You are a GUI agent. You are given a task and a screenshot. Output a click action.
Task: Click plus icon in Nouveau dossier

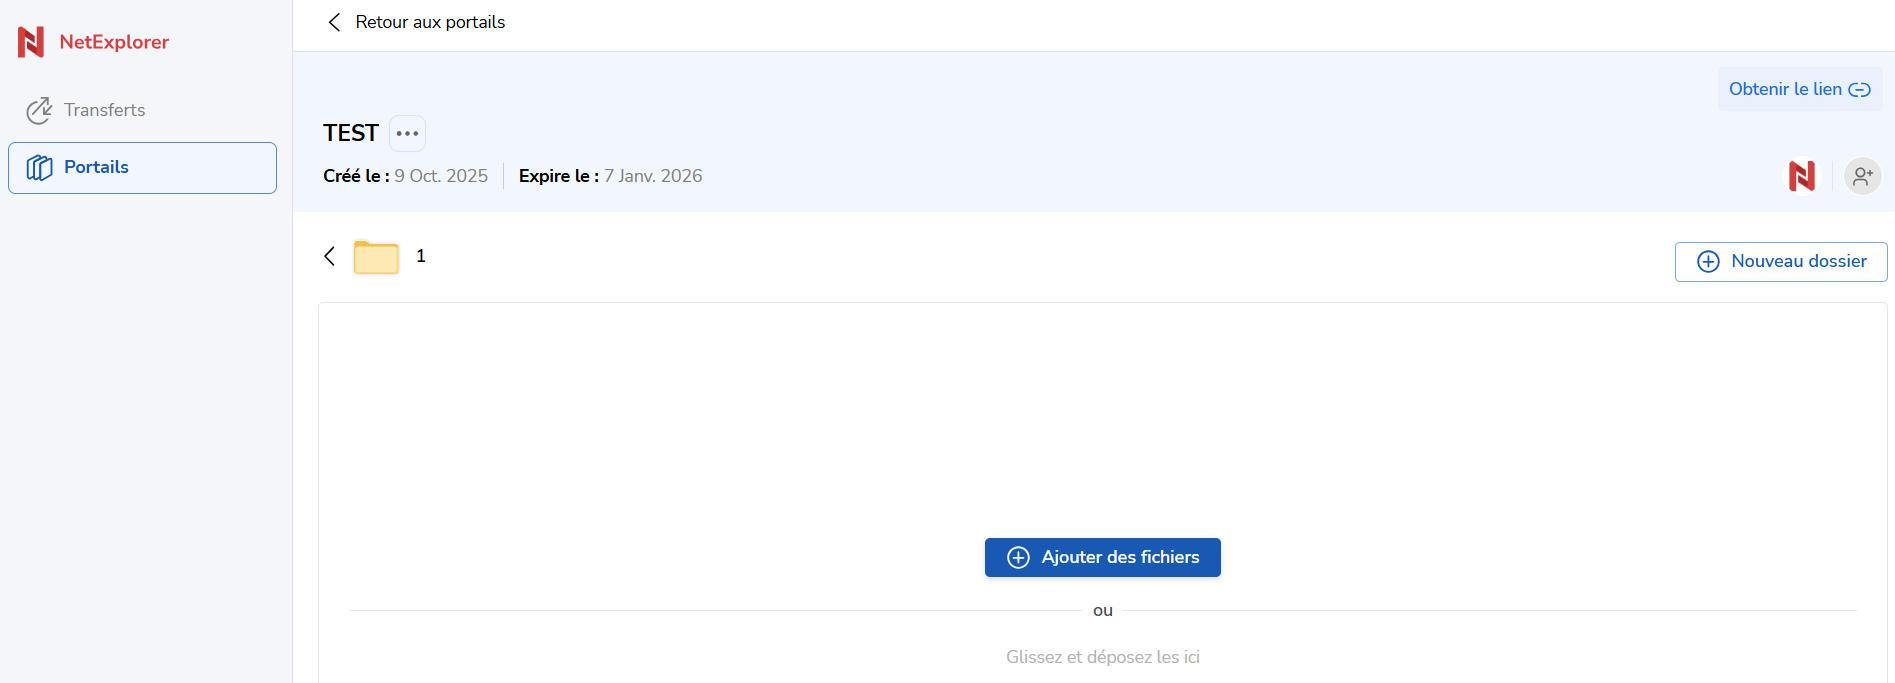(1708, 262)
